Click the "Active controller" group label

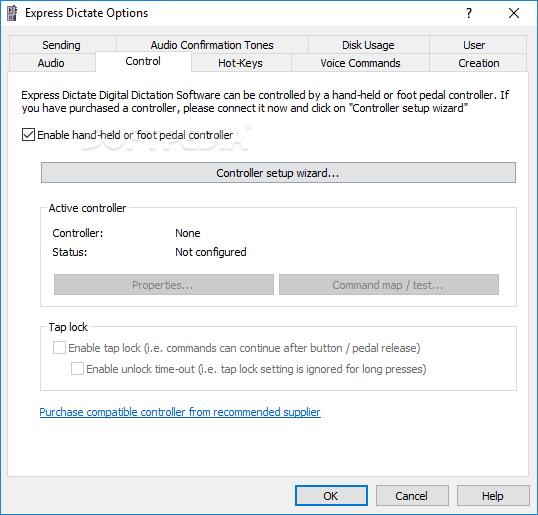(87, 208)
